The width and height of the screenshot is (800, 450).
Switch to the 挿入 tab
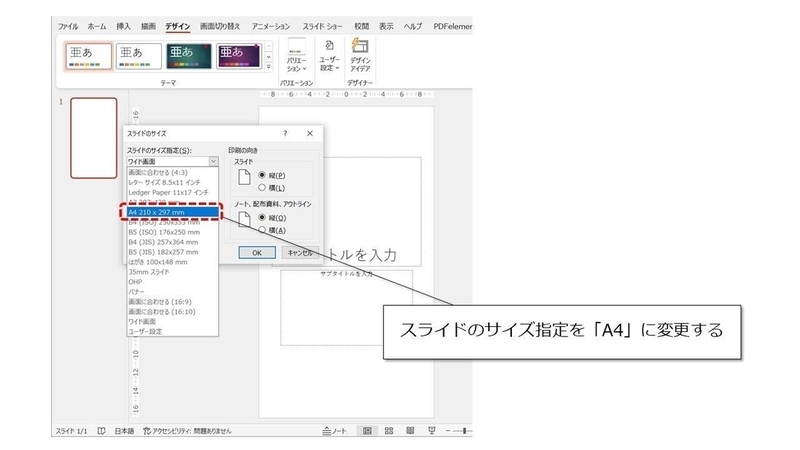(123, 27)
